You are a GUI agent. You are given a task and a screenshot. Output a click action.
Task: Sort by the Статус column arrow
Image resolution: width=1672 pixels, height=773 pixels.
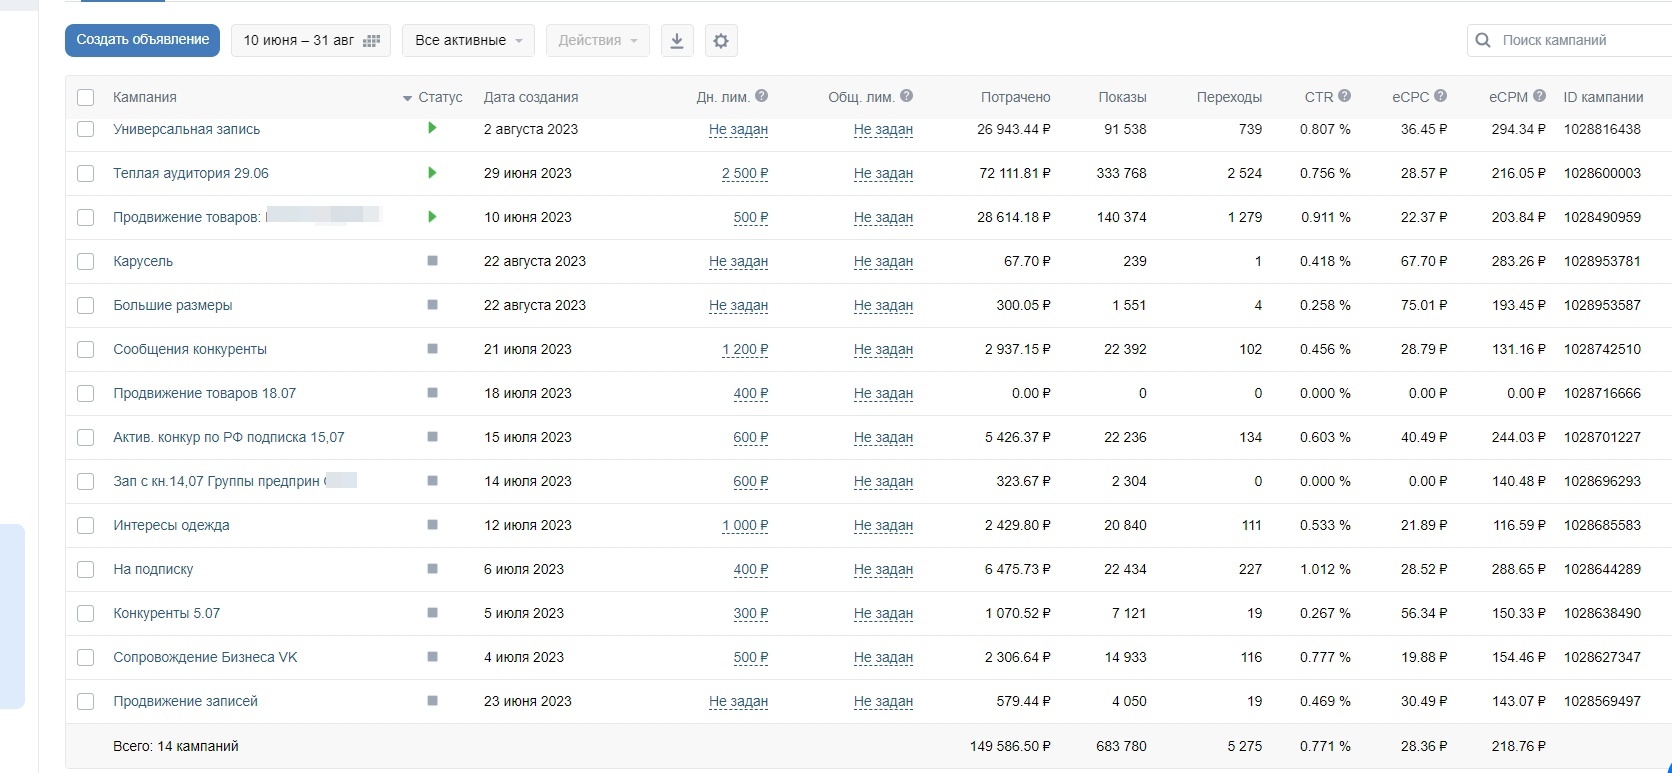coord(407,98)
